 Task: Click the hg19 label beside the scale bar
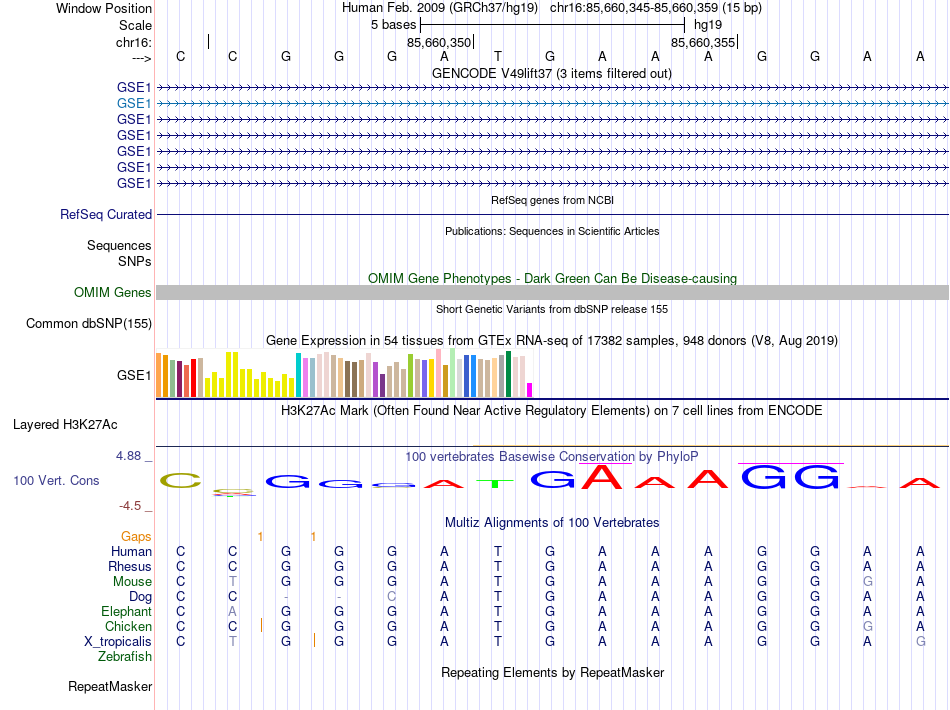click(x=708, y=25)
